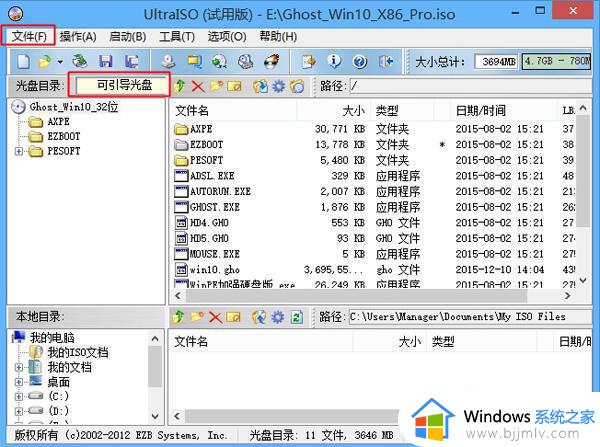Expand the 桌面 tree node
This screenshot has width=600, height=447.
pyautogui.click(x=18, y=382)
